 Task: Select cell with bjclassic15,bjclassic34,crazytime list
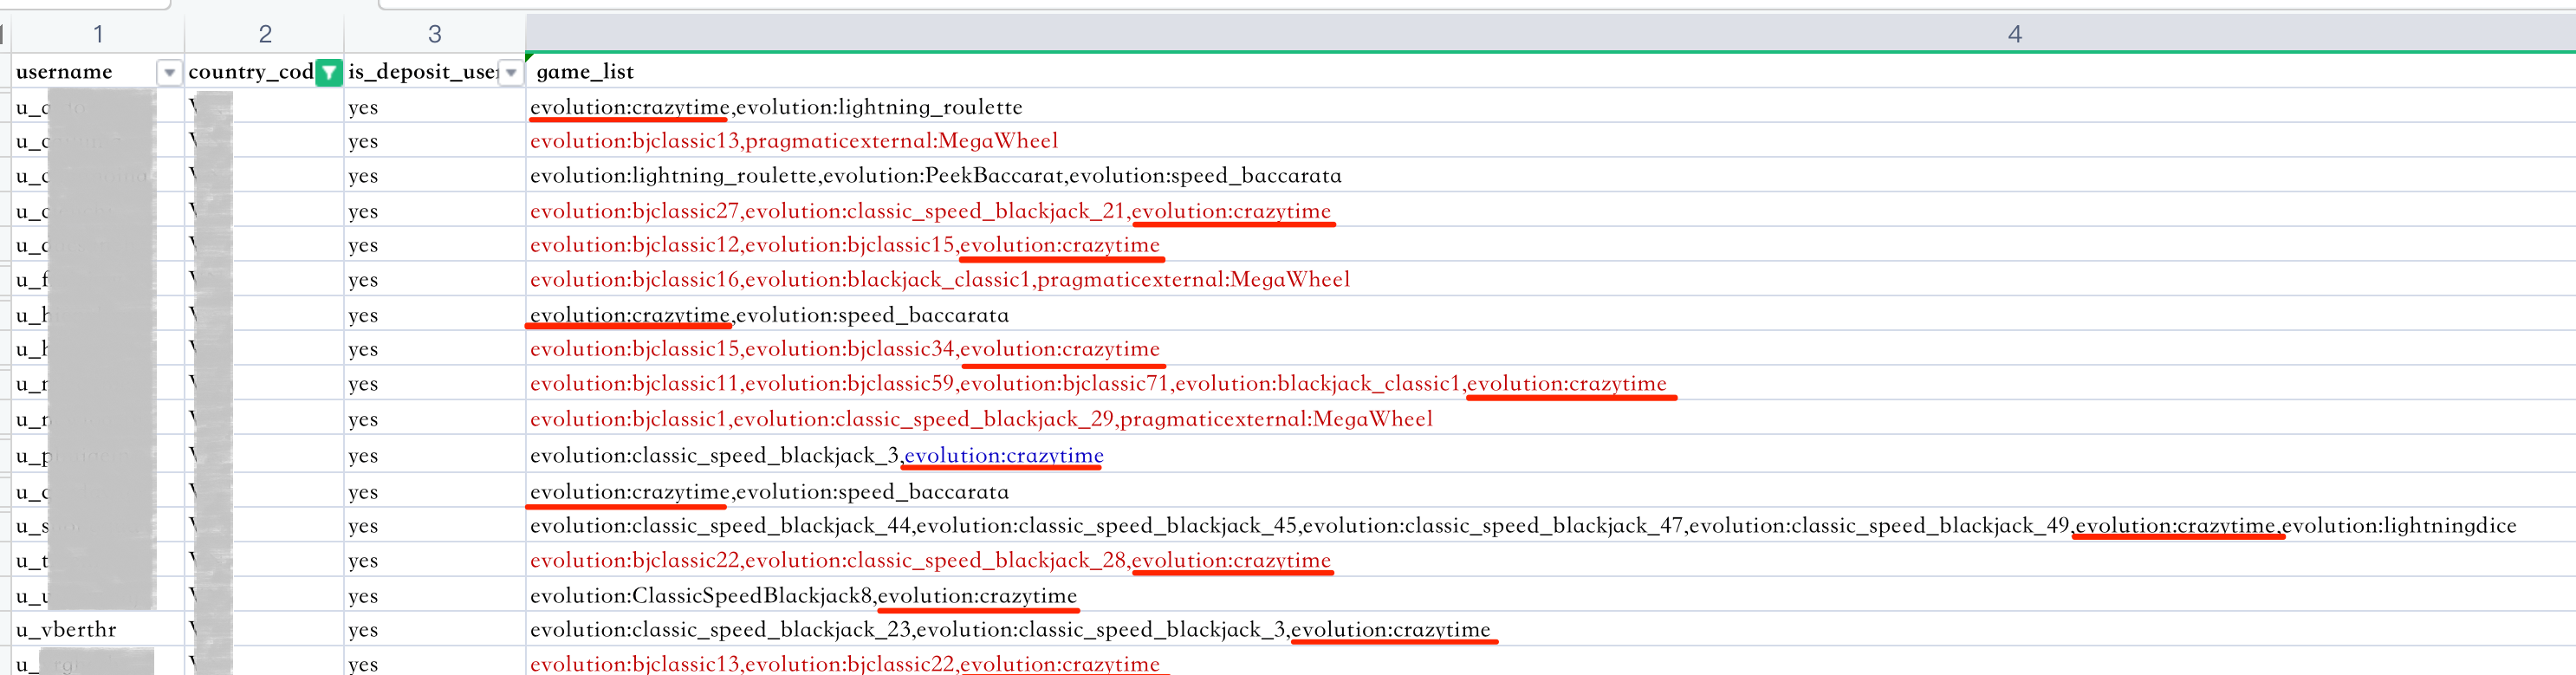coord(1551,349)
